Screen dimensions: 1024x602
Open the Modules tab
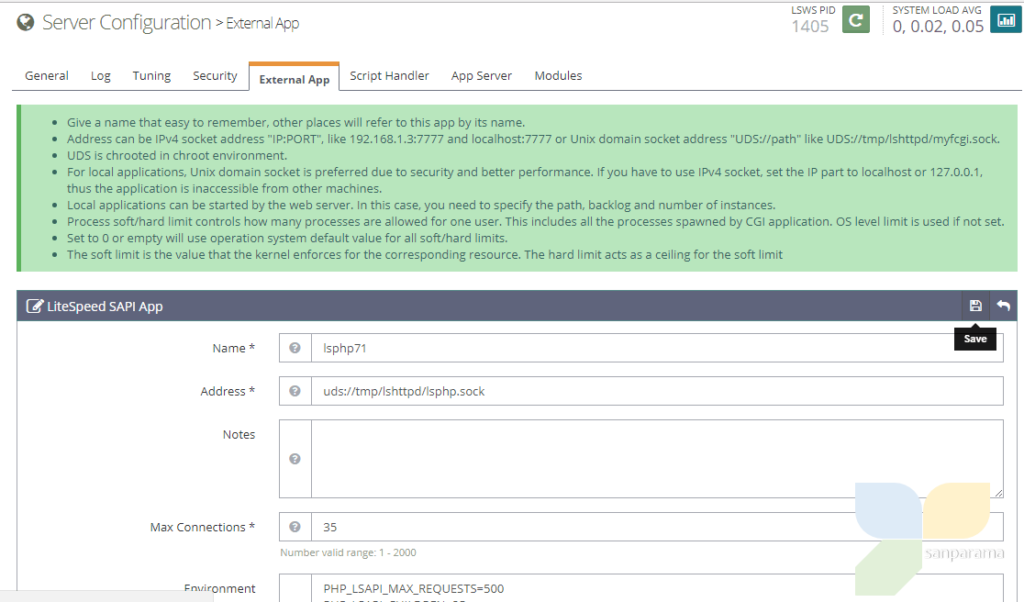[x=558, y=76]
